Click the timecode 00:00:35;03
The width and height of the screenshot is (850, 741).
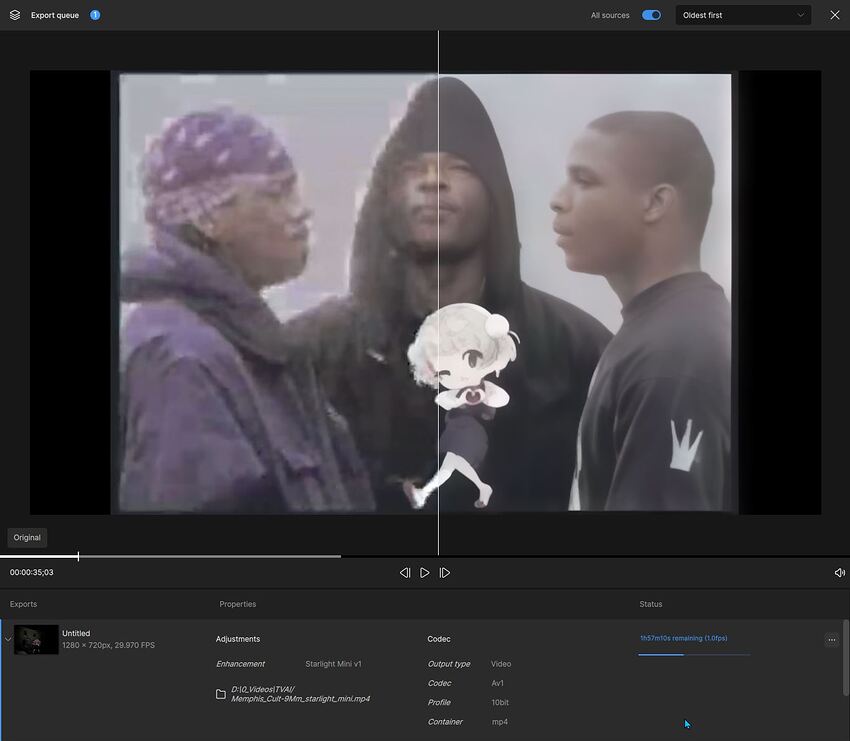(x=31, y=572)
